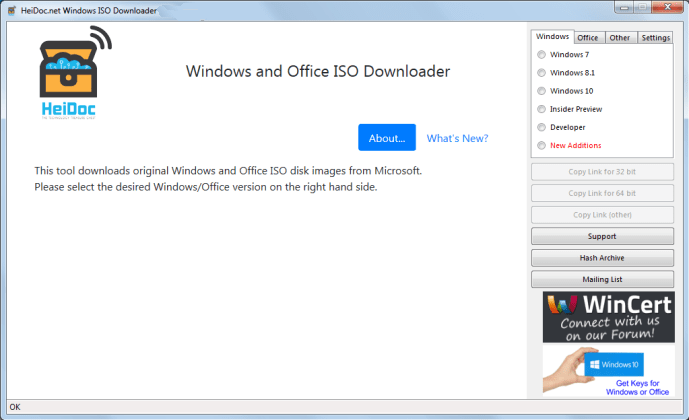This screenshot has width=689, height=420.
Task: Click the blue About... button
Action: click(x=387, y=138)
